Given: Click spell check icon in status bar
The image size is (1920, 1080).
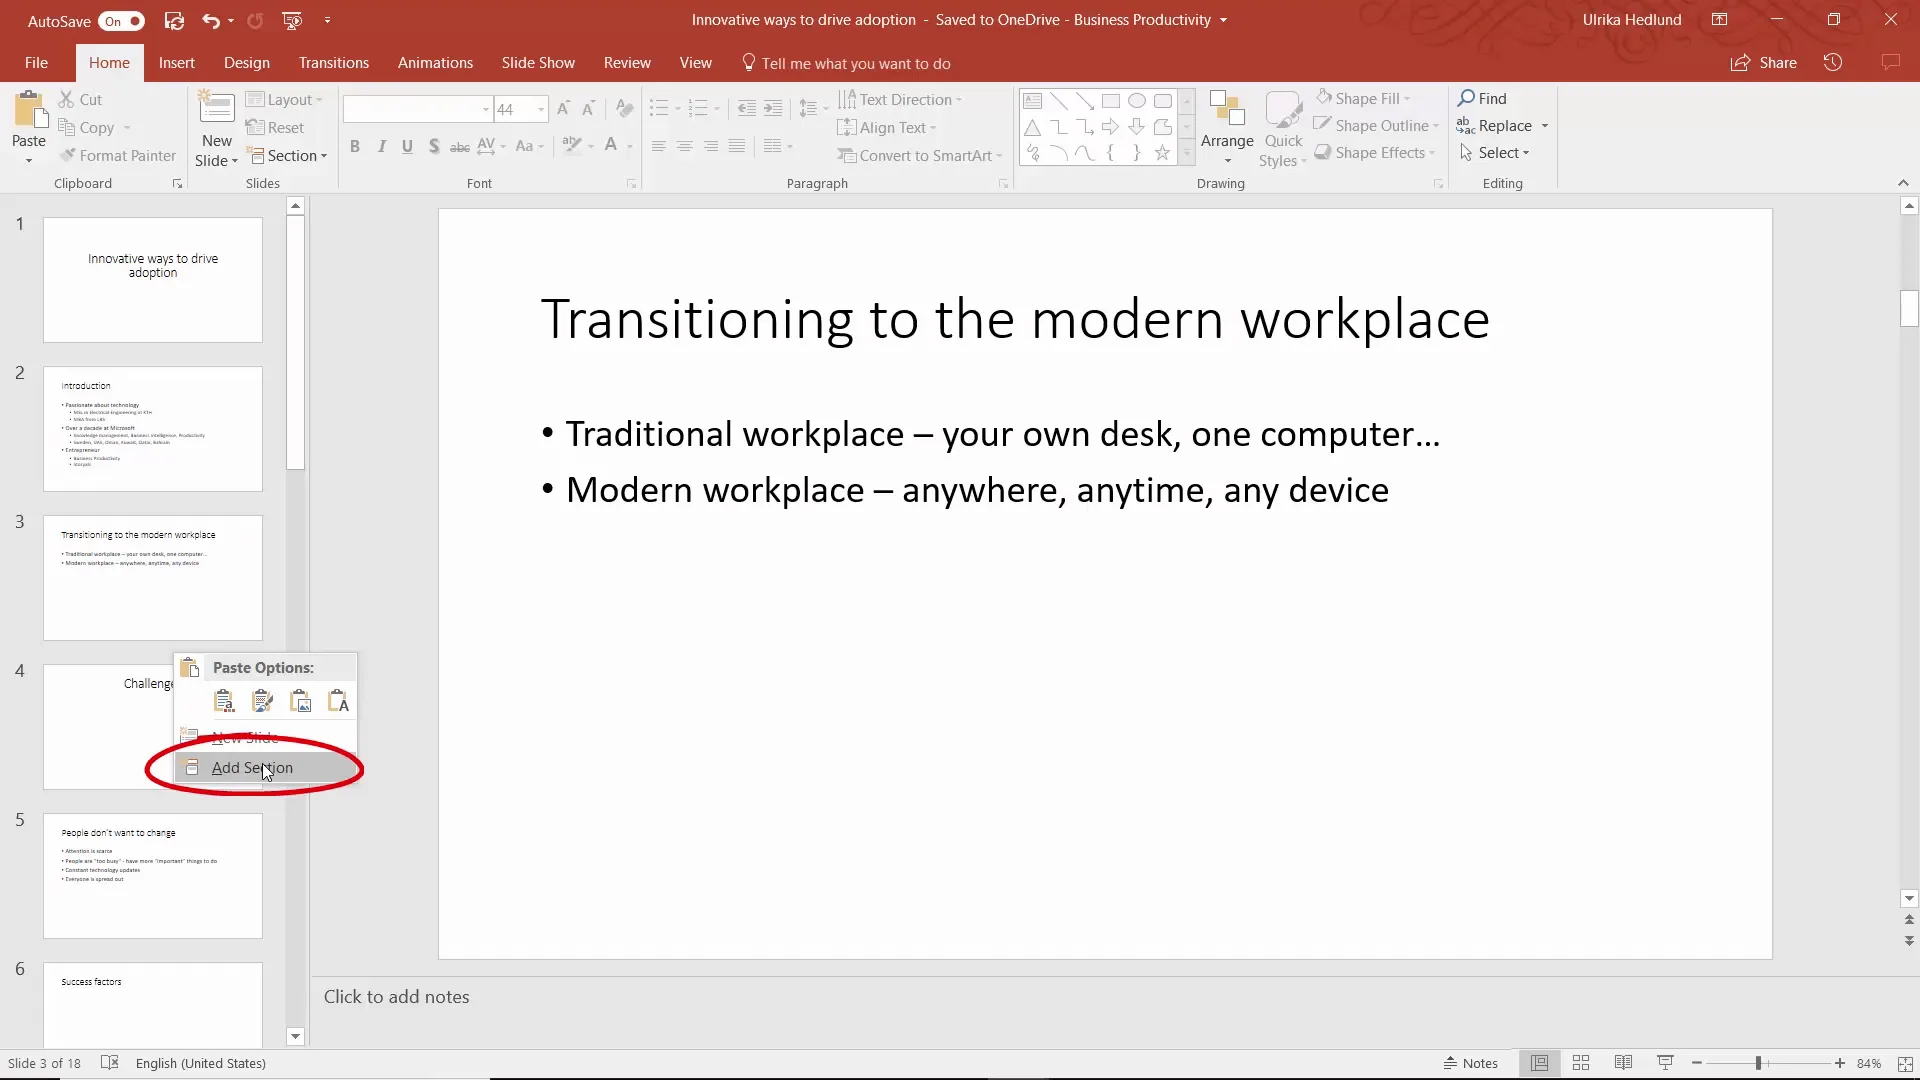Looking at the screenshot, I should coord(110,1063).
